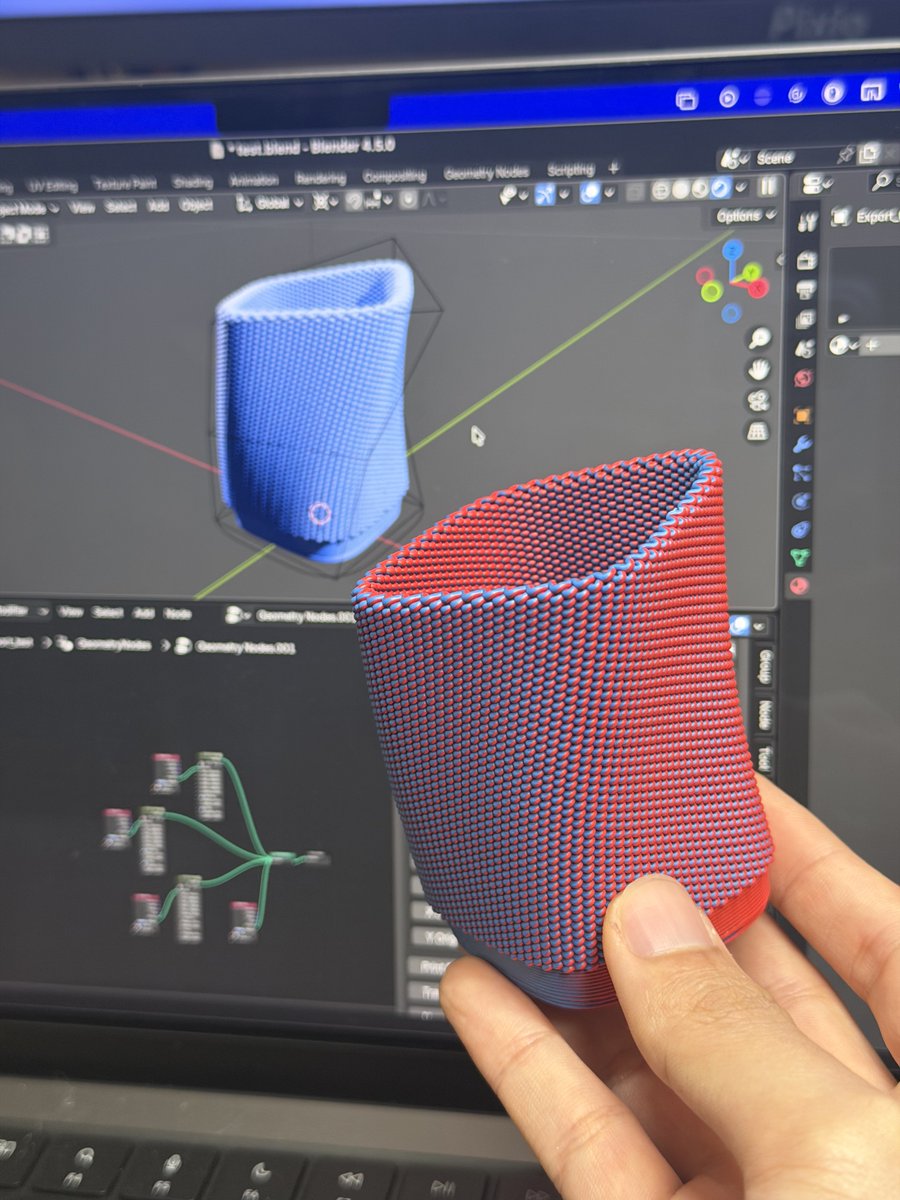Screen dimensions: 900x1200
Task: Toggle X-ray mode in viewport header
Action: click(x=636, y=191)
